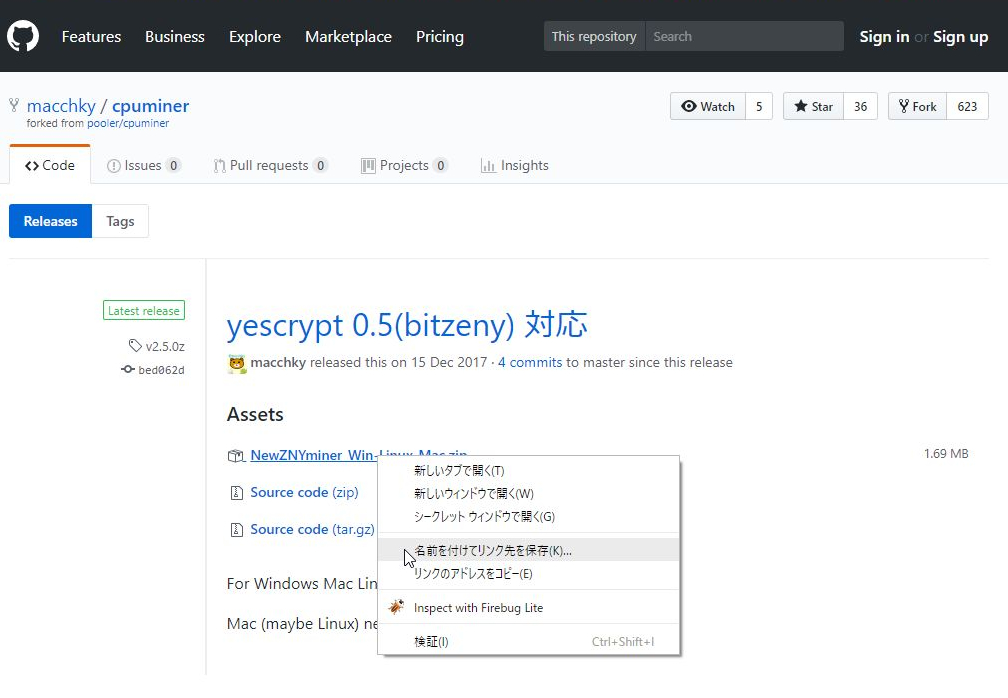The image size is (1008, 698).
Task: Open GitHub Marketplace
Action: click(x=348, y=37)
